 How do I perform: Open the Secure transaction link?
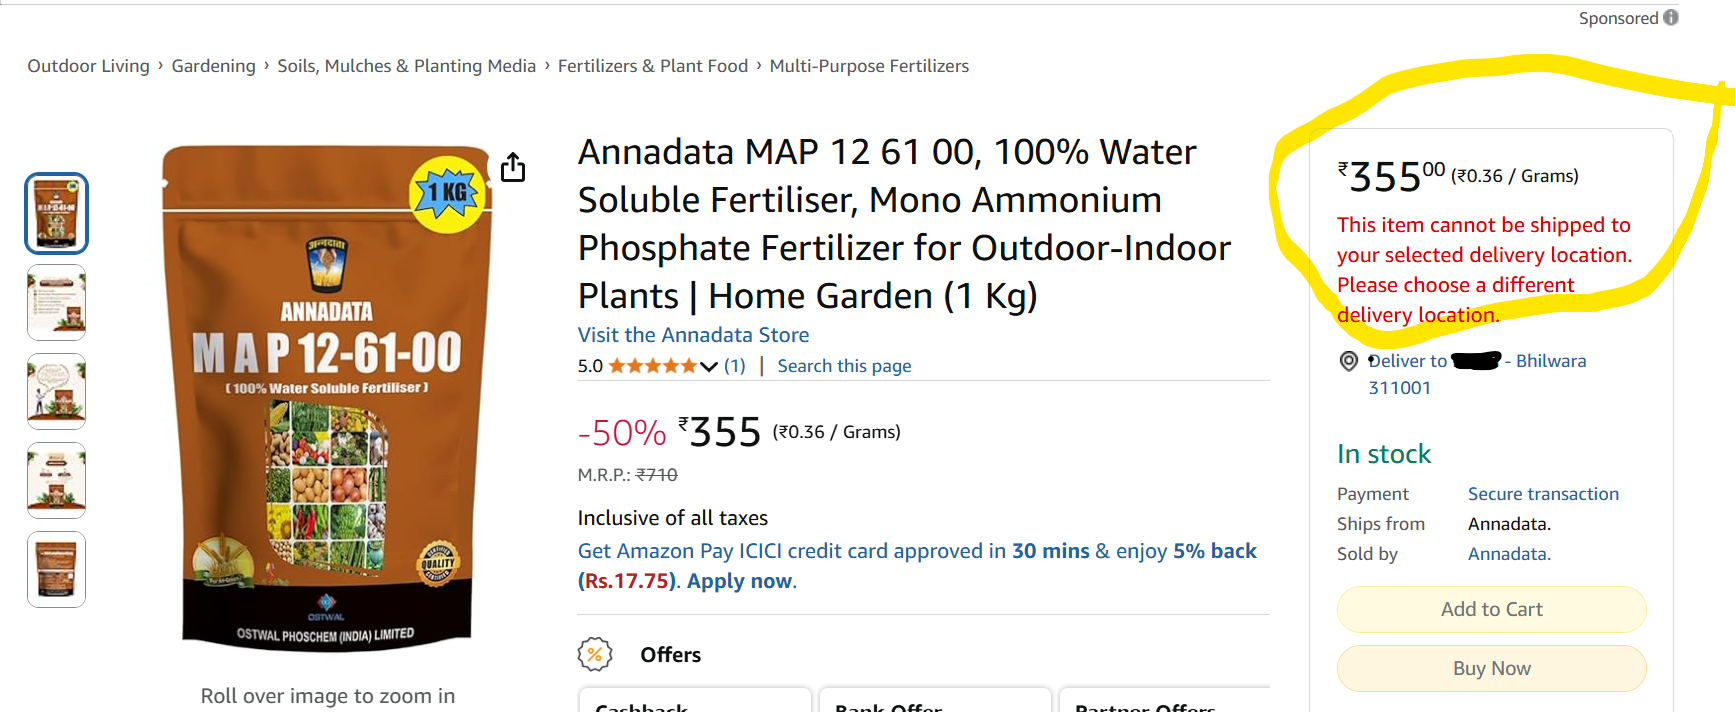point(1543,494)
